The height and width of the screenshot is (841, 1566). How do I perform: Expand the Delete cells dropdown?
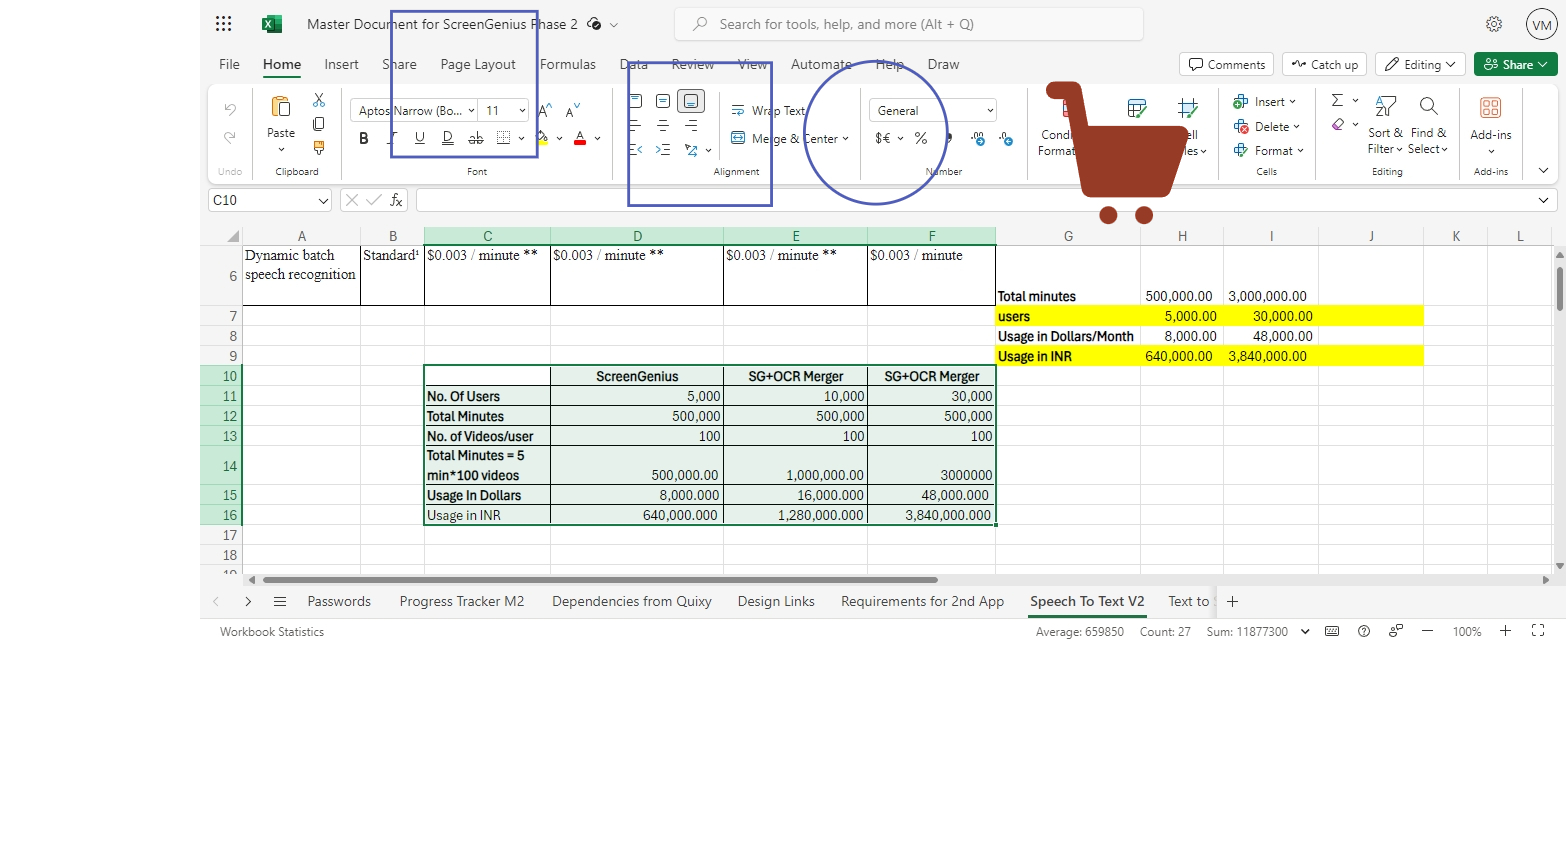coord(1296,127)
